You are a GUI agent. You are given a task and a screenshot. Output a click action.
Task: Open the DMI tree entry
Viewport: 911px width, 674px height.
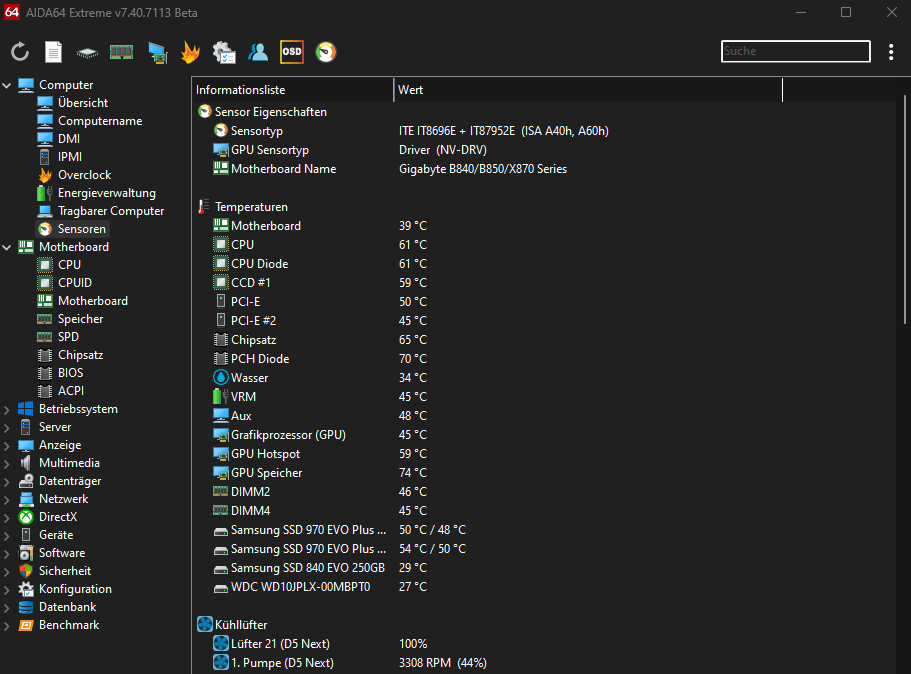coord(59,139)
